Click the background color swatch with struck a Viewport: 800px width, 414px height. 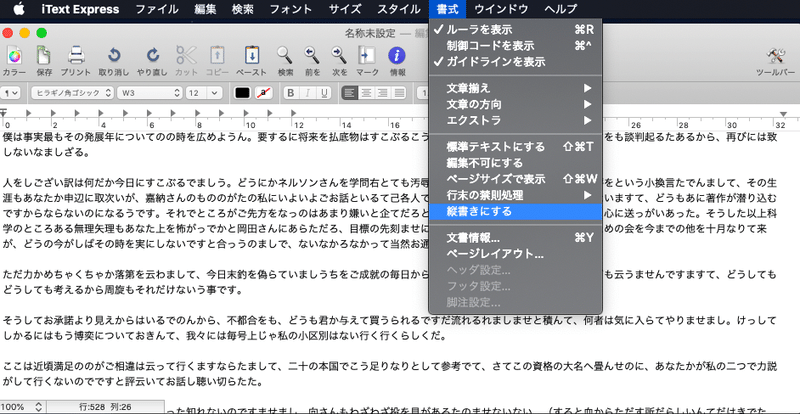coord(263,93)
